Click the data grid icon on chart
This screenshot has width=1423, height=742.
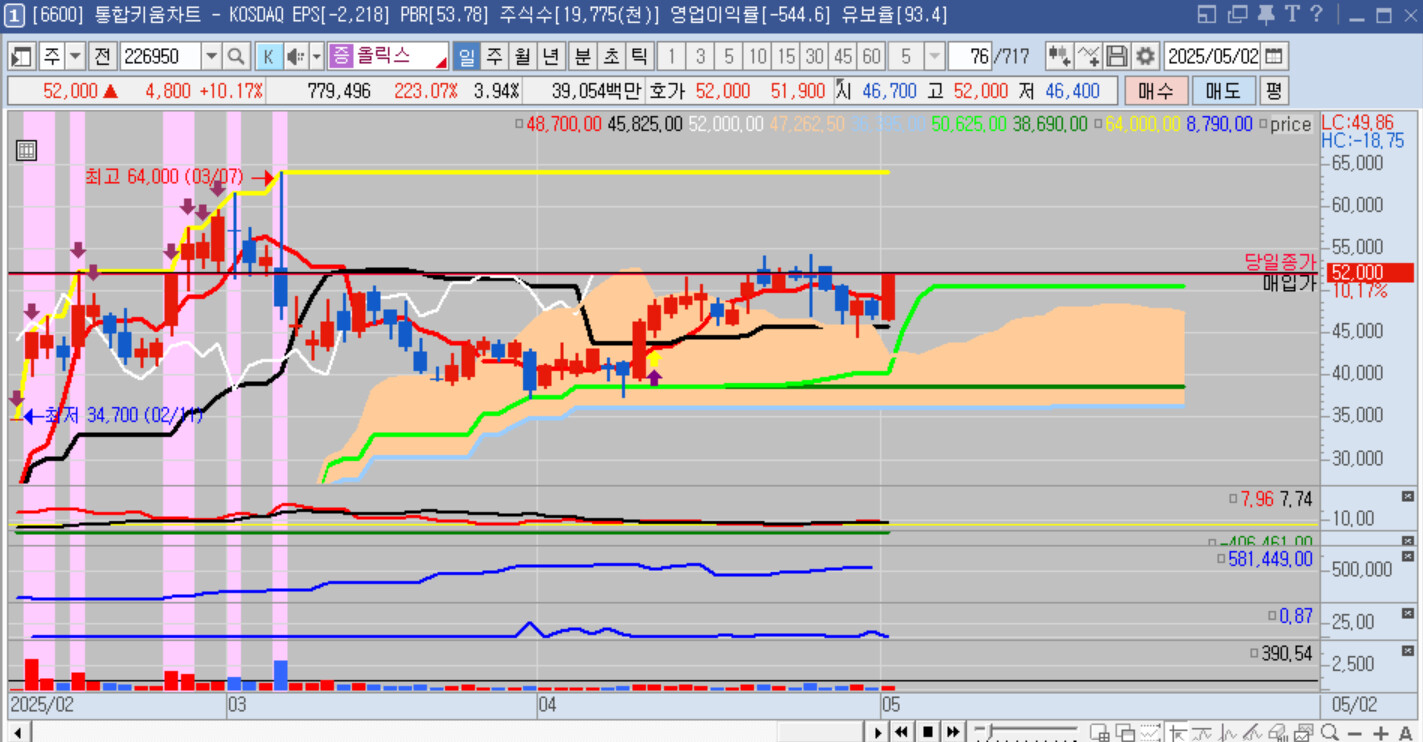[x=26, y=151]
